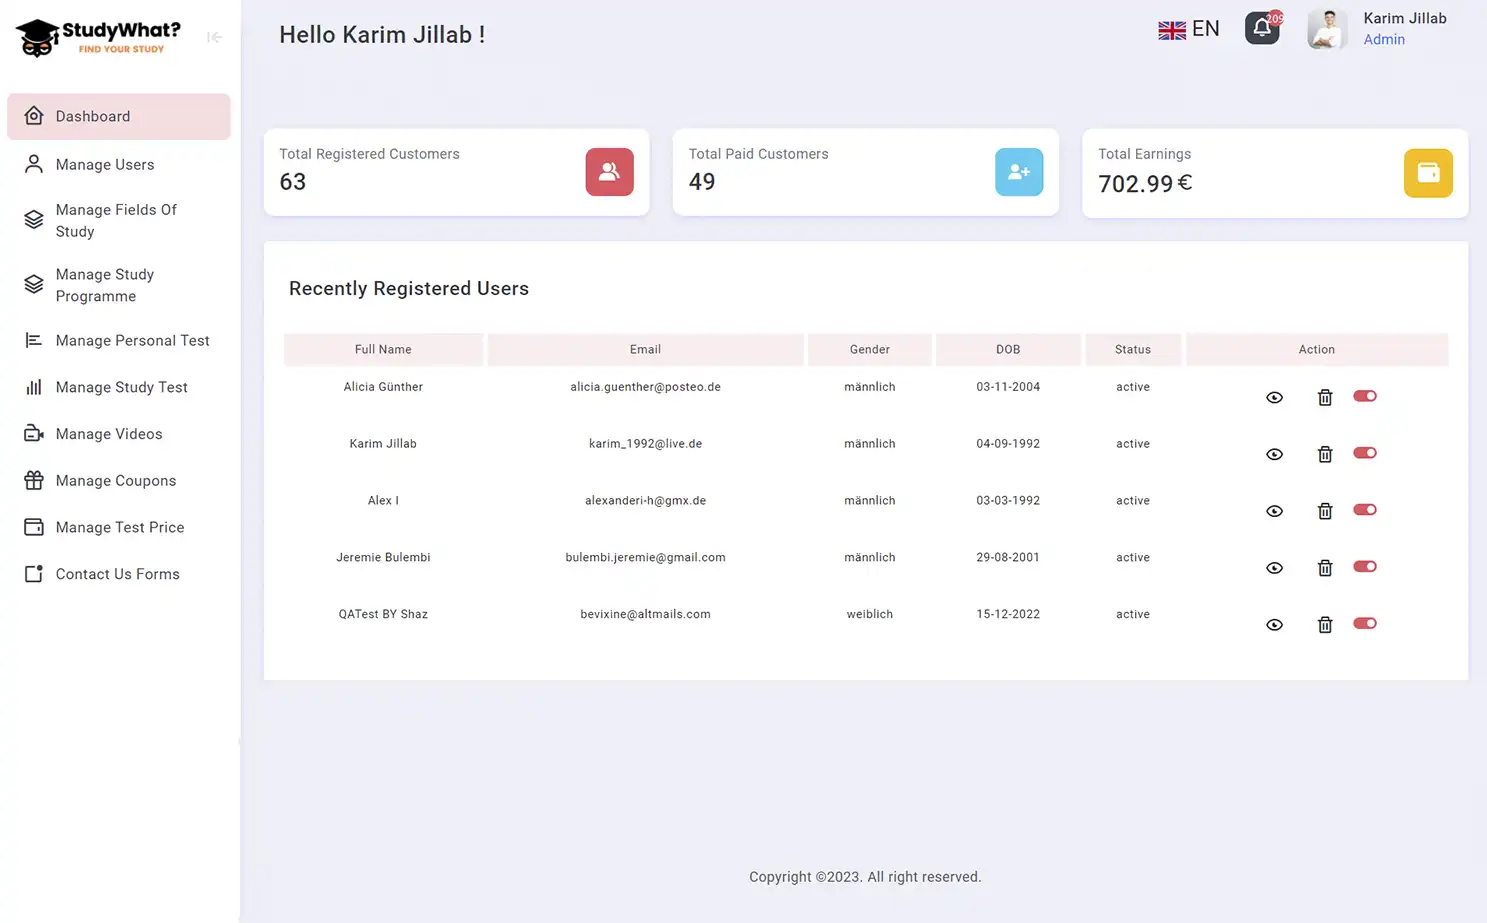View details of Jeremie Bulembi with eye icon
Viewport: 1487px width, 923px height.
tap(1274, 567)
